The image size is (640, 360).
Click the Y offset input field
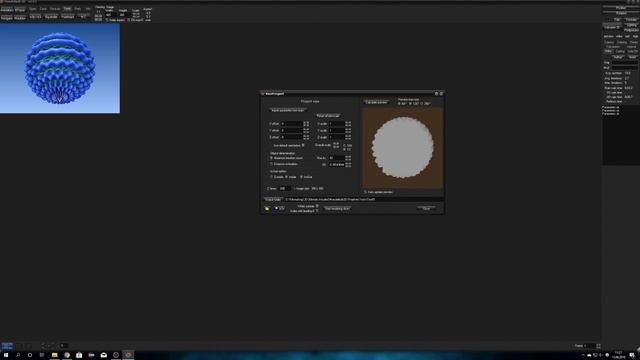[292, 131]
